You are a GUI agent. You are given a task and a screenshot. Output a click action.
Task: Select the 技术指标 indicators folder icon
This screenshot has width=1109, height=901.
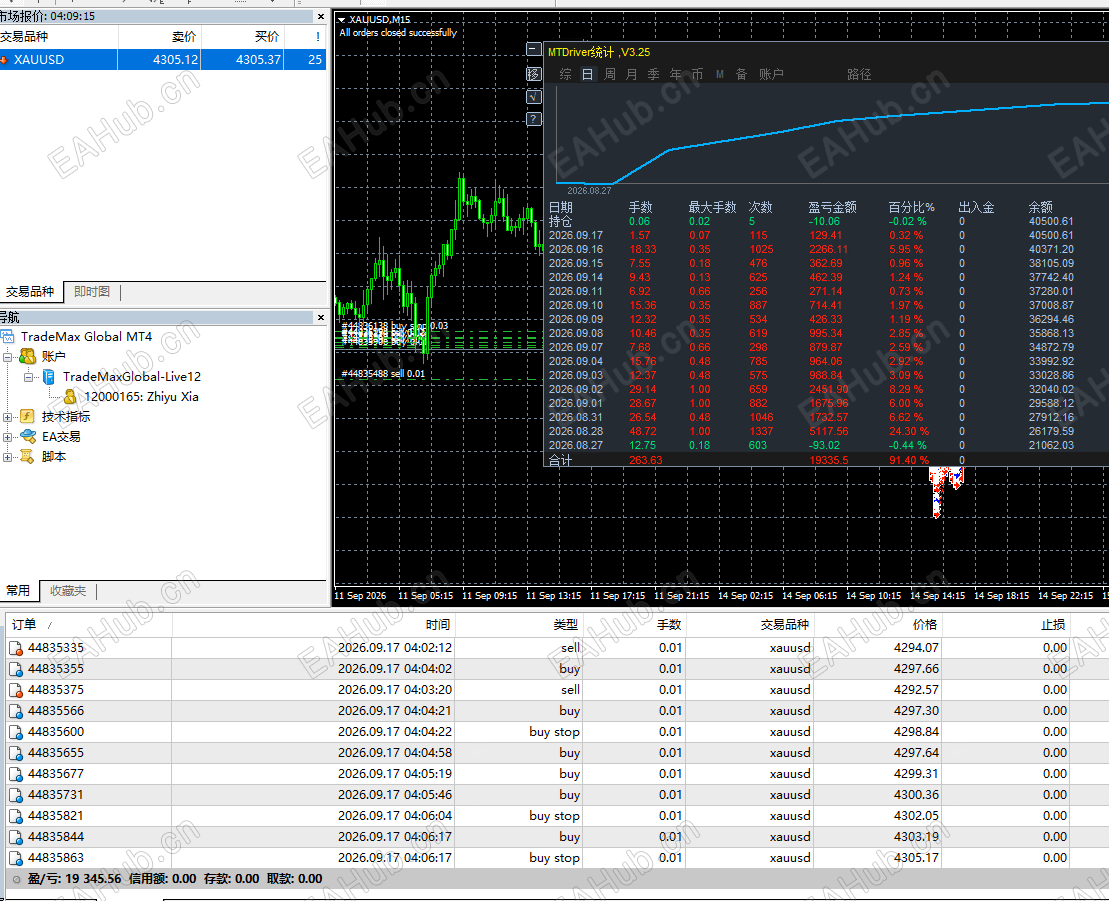(x=28, y=417)
